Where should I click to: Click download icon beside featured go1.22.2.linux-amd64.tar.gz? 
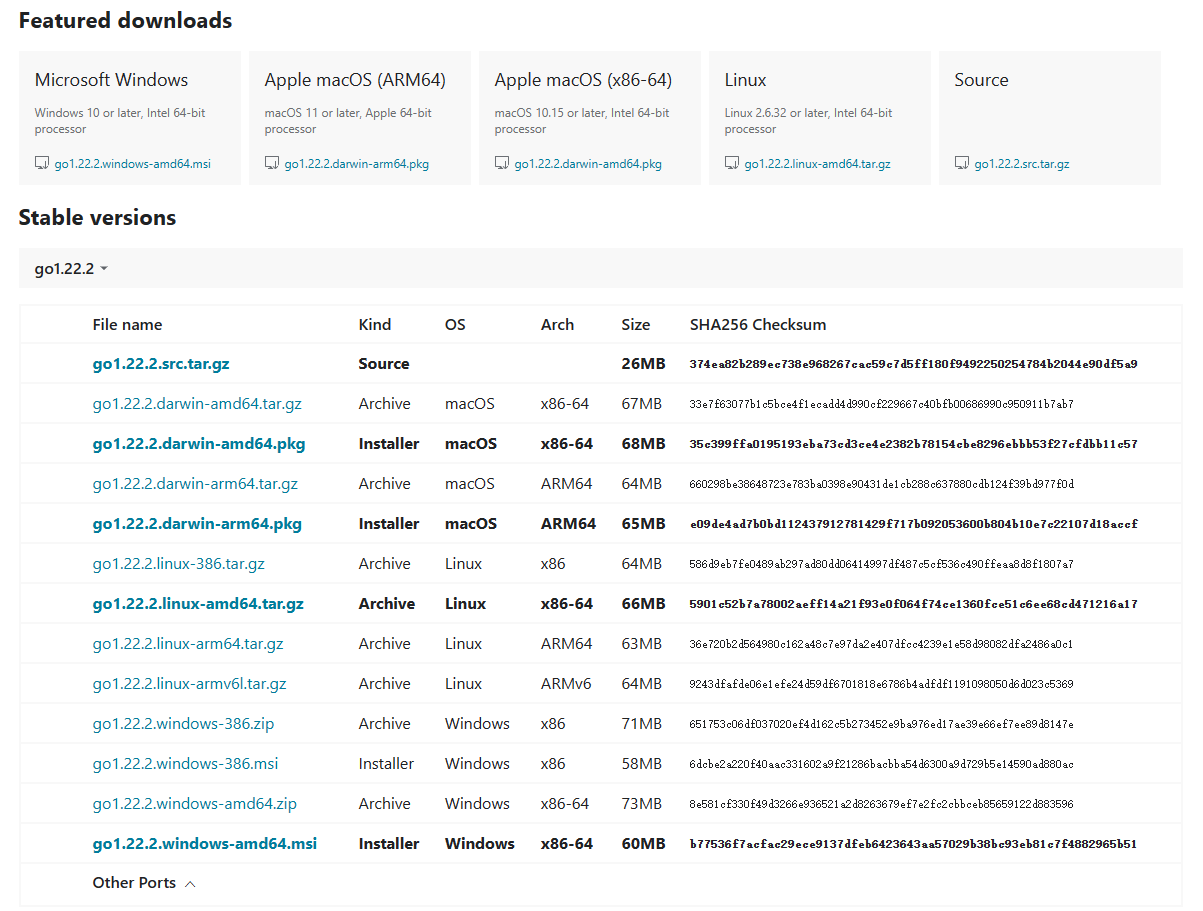pyautogui.click(x=732, y=163)
